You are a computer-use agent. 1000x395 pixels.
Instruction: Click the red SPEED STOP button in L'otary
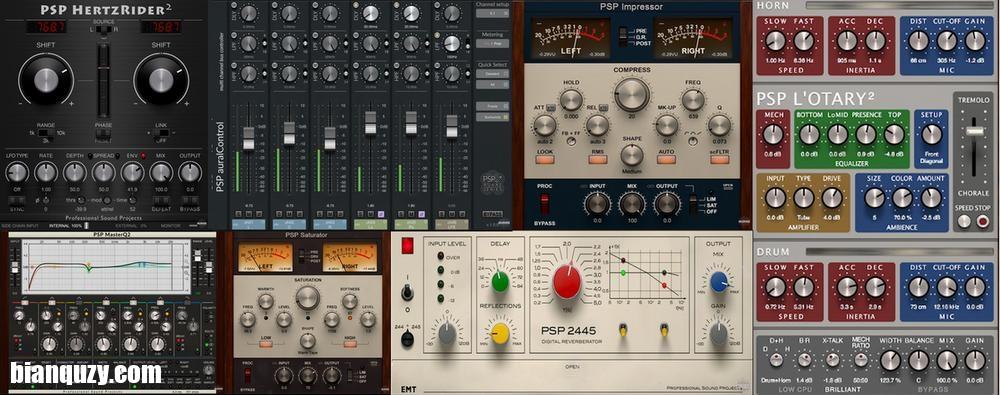983,221
